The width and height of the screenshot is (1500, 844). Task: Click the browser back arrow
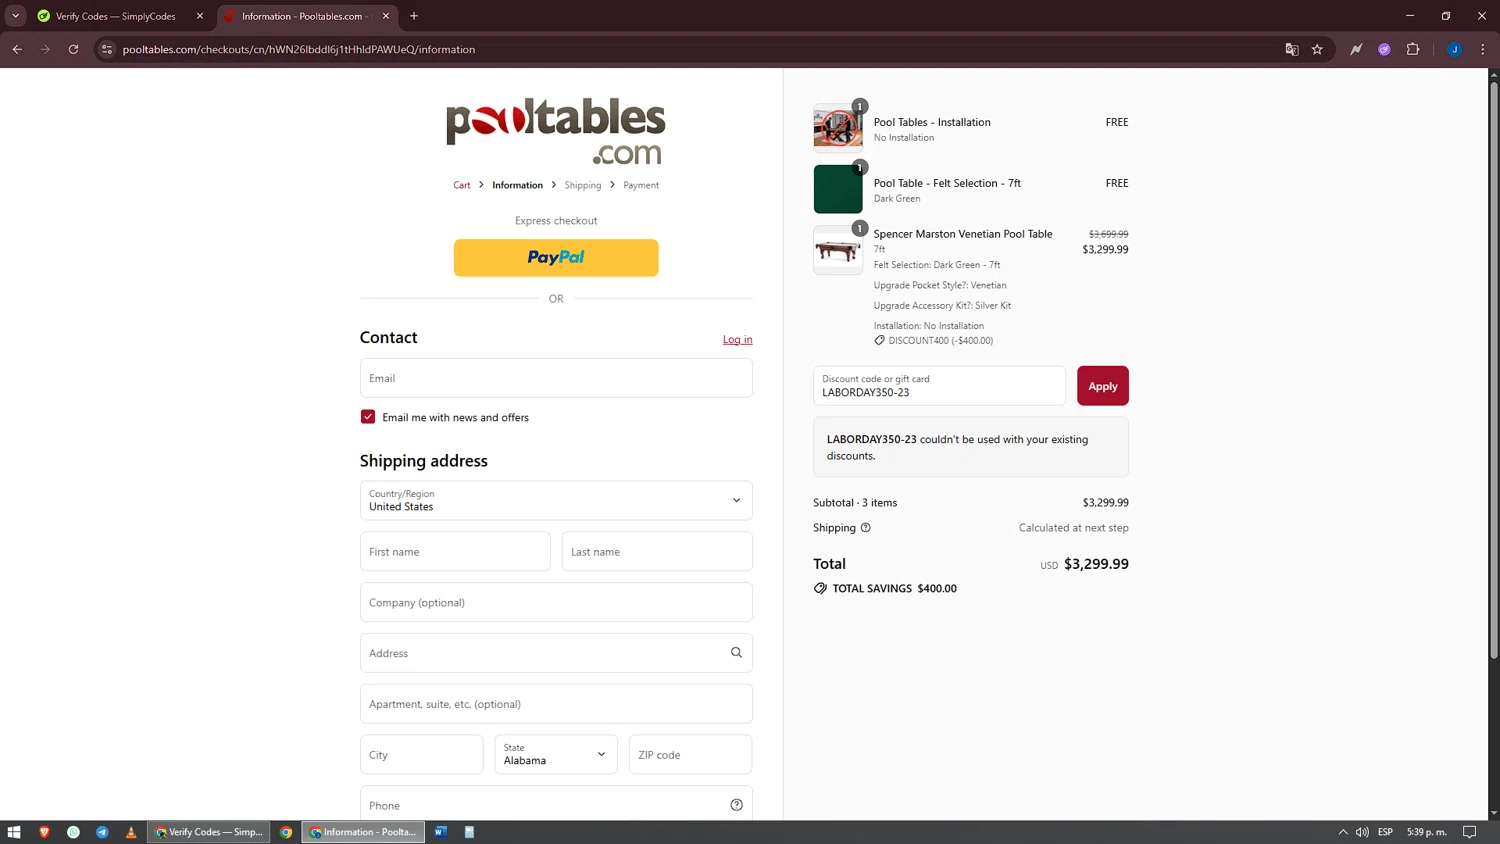(x=17, y=49)
